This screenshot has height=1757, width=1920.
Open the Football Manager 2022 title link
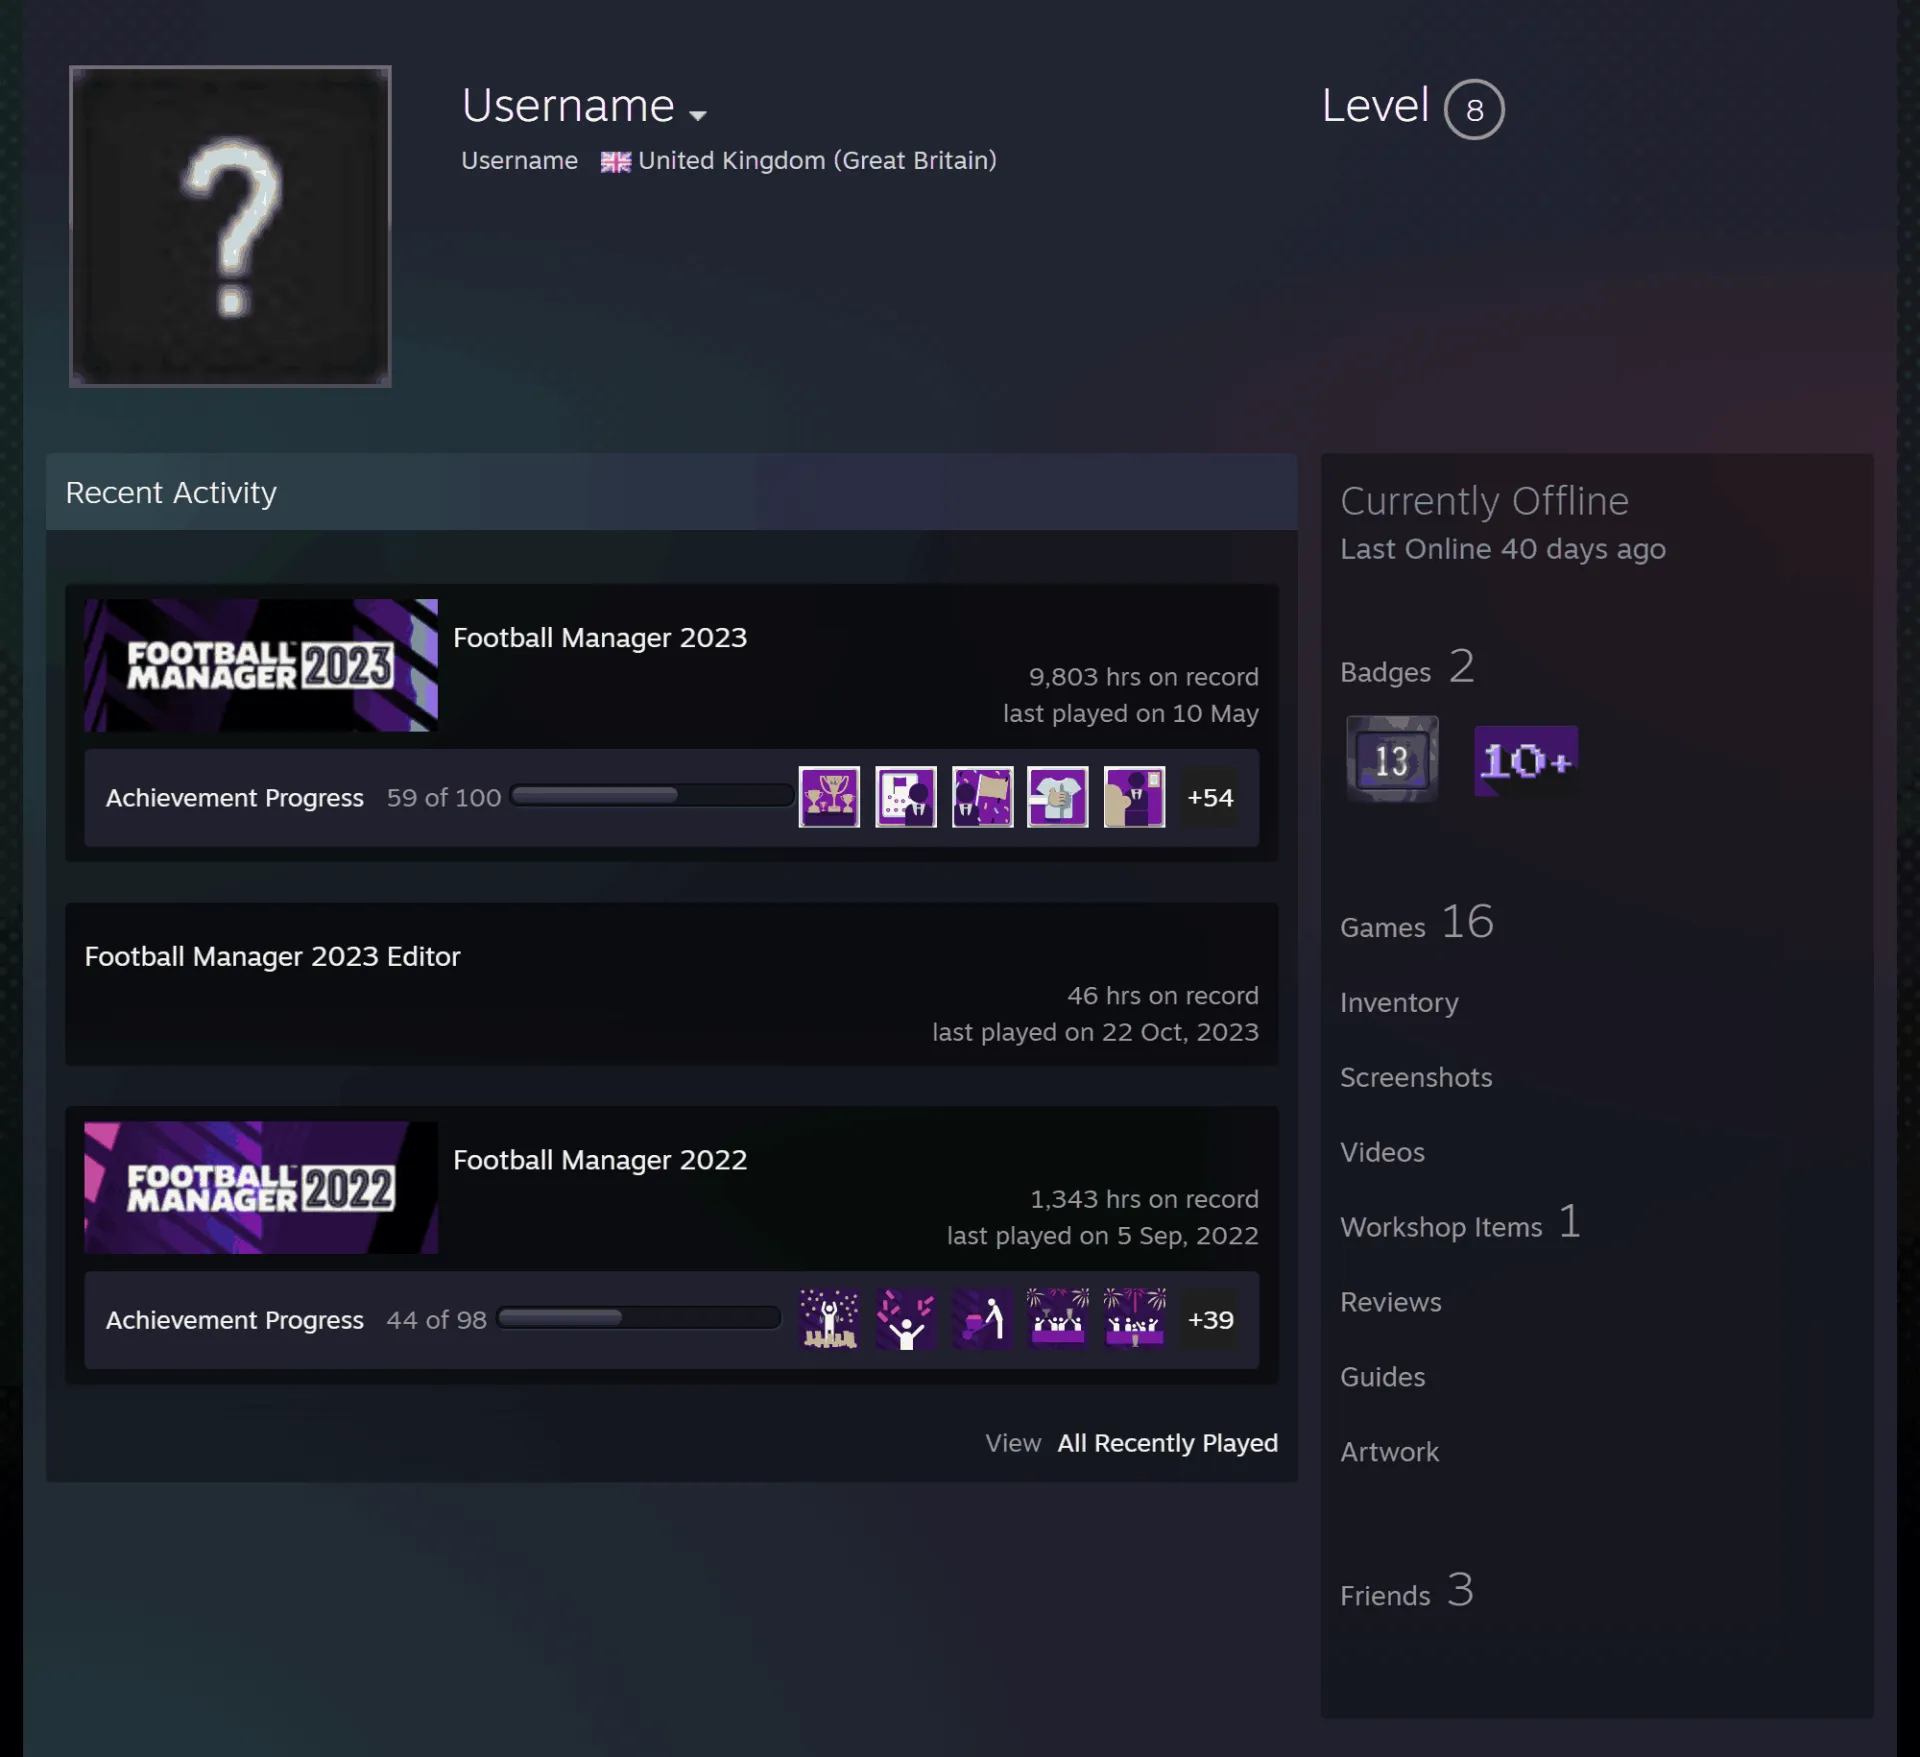[x=600, y=1160]
